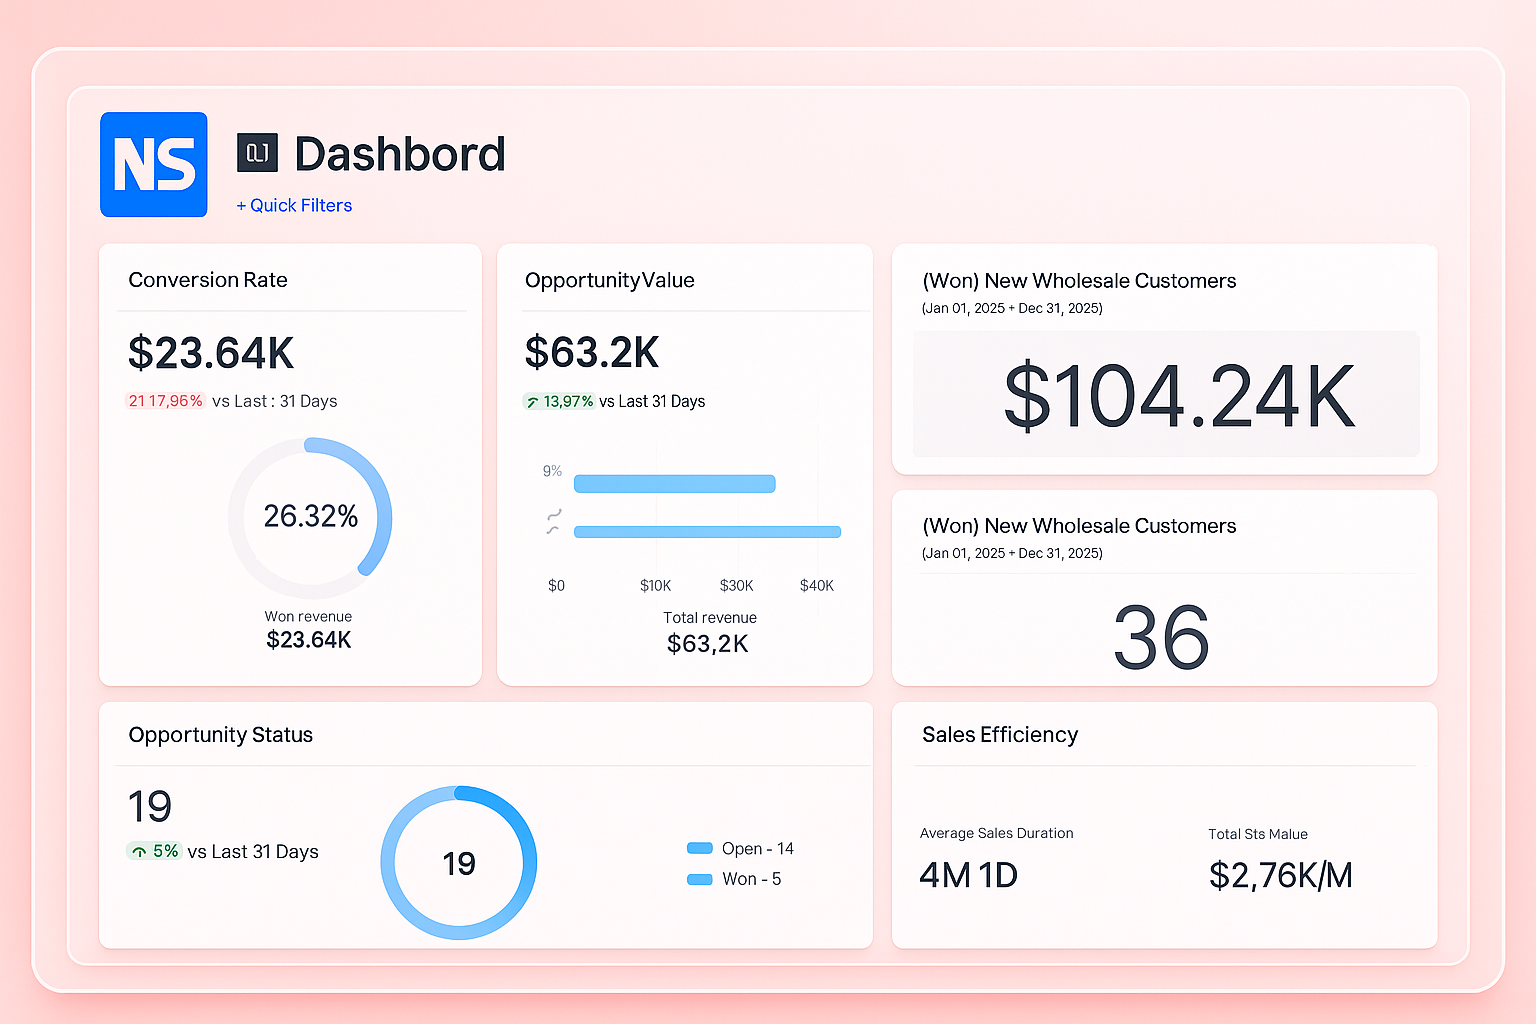
Task: Click the blue NS logo
Action: tap(154, 165)
